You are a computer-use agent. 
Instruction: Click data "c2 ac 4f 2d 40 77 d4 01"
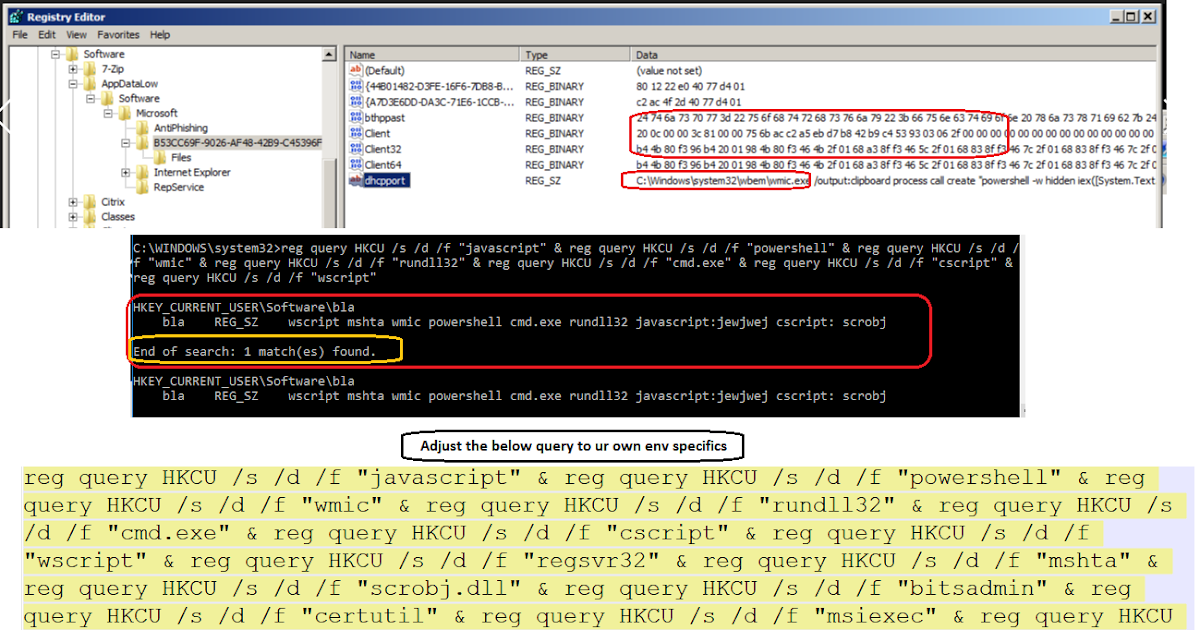[x=688, y=102]
